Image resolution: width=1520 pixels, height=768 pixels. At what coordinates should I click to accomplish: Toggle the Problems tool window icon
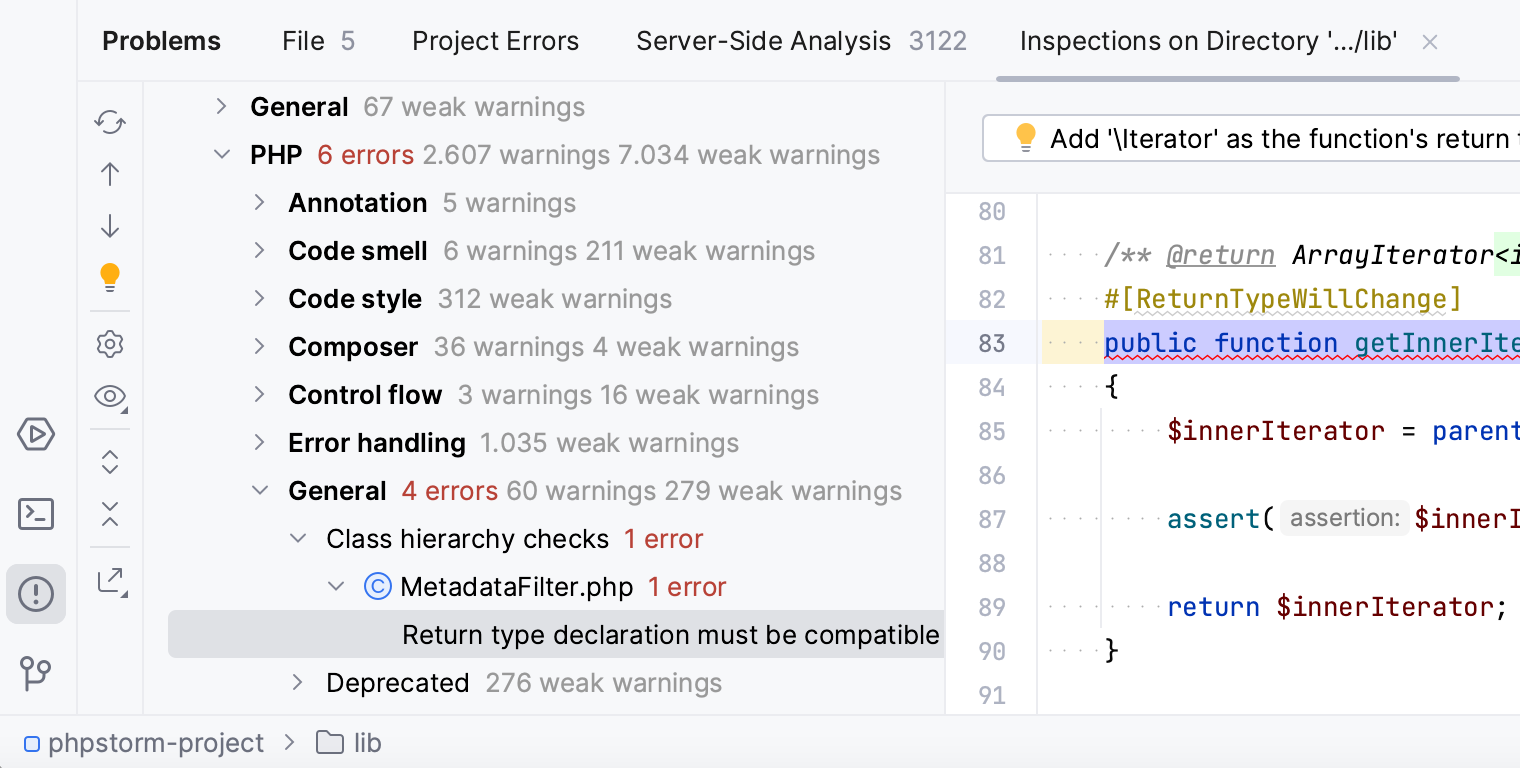(36, 593)
